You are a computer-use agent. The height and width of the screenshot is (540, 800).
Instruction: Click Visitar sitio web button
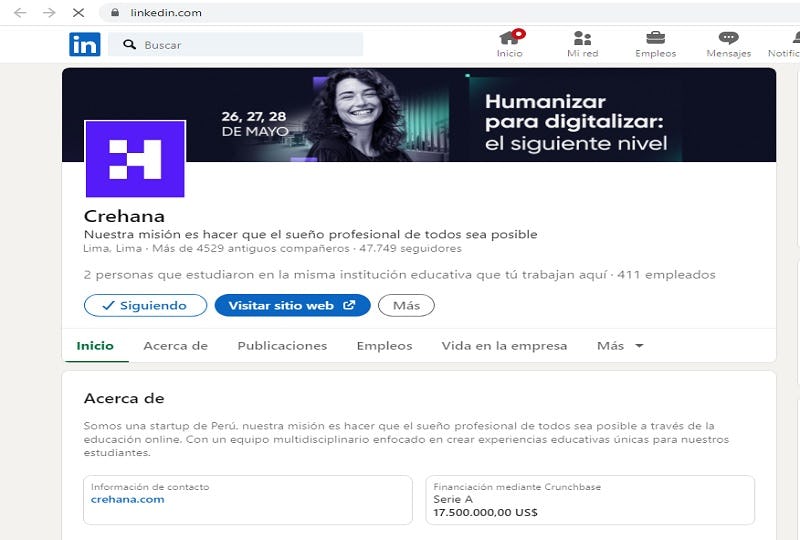coord(292,305)
